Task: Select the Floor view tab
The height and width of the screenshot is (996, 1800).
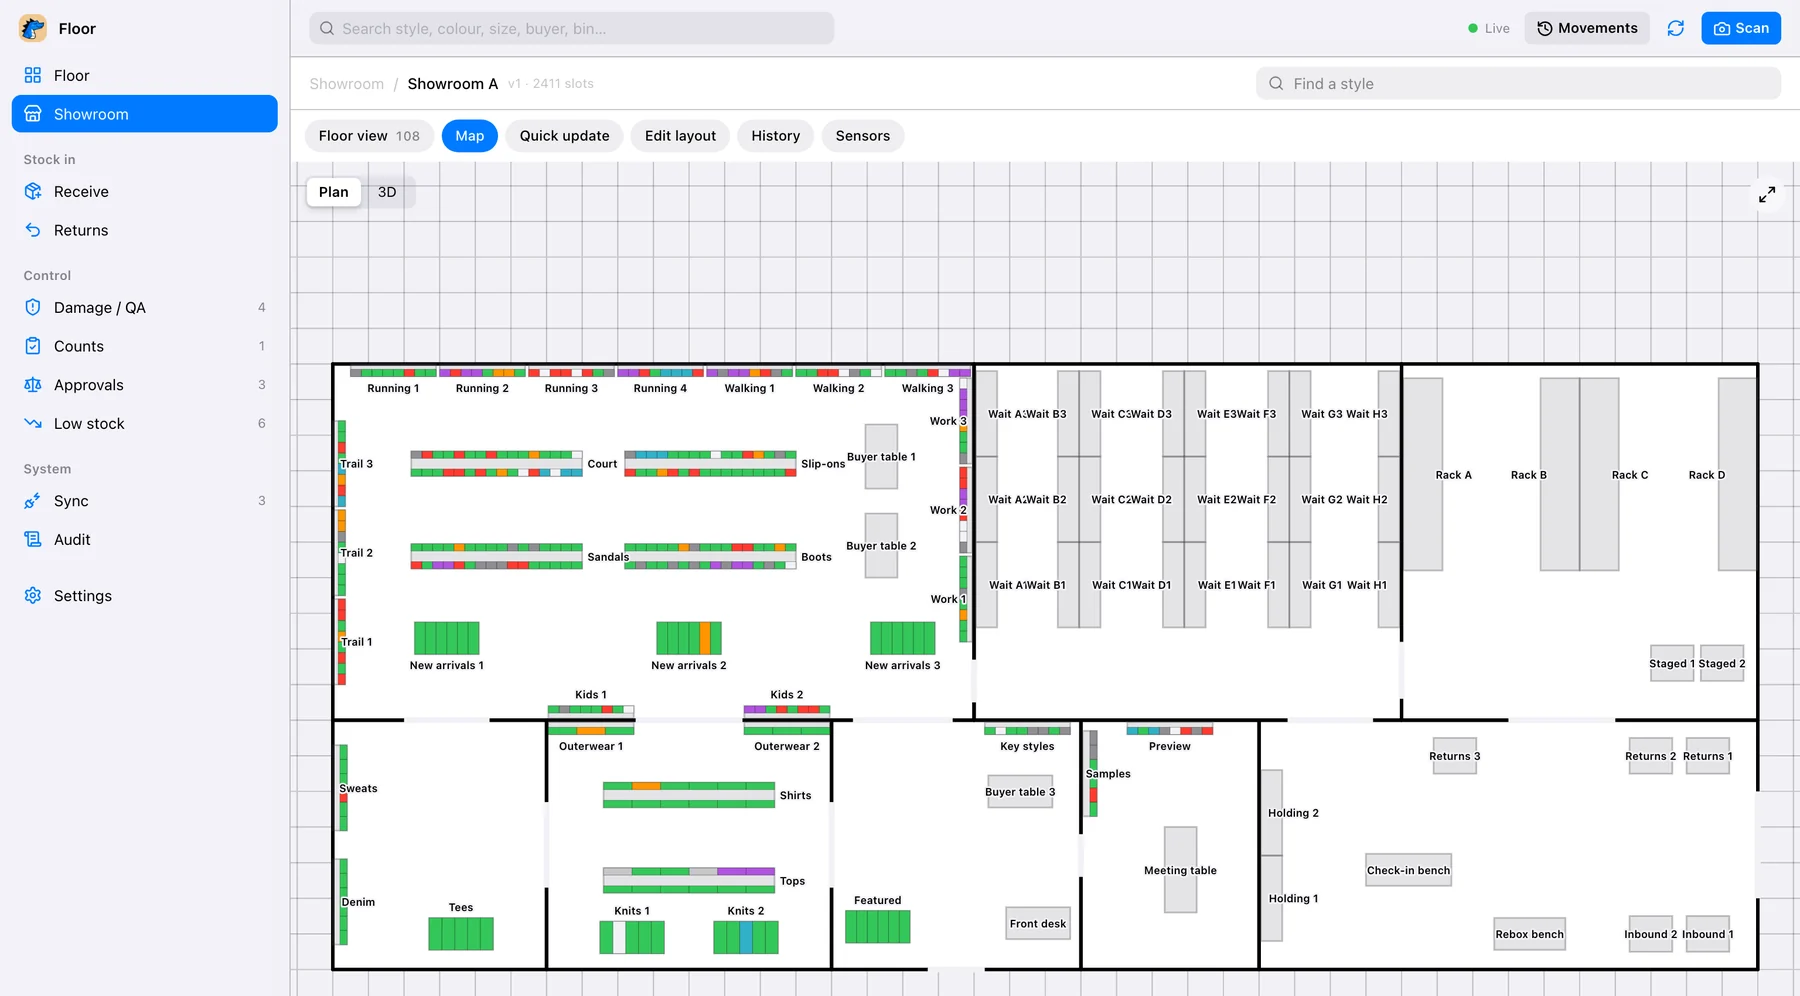Action: [x=369, y=136]
